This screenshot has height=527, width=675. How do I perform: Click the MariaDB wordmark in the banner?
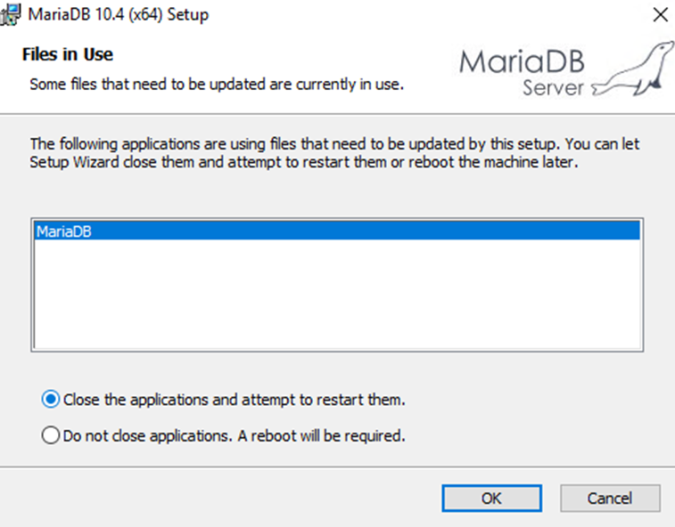[522, 62]
